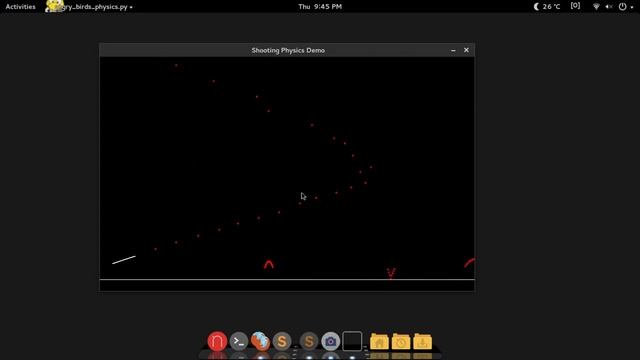Click the red V-shaped target on the ground
The image size is (640, 360).
click(391, 273)
